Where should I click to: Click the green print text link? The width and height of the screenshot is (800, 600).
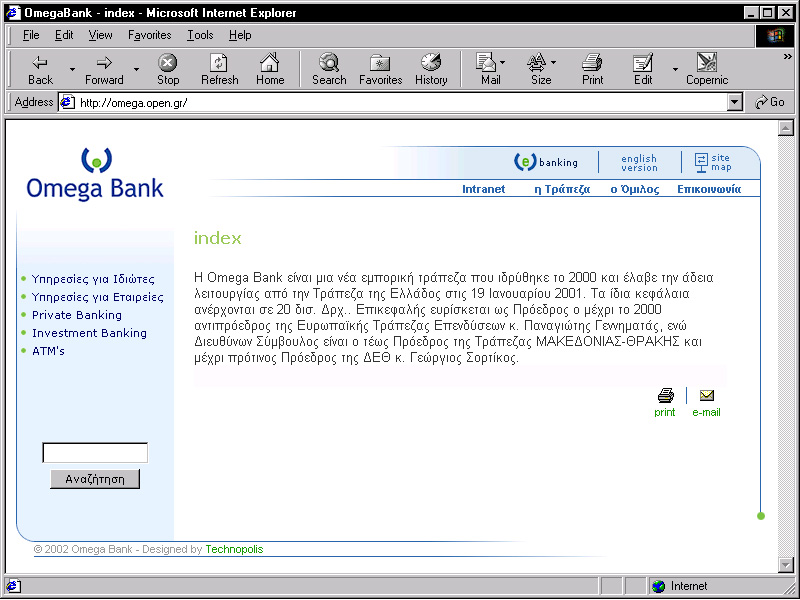664,412
